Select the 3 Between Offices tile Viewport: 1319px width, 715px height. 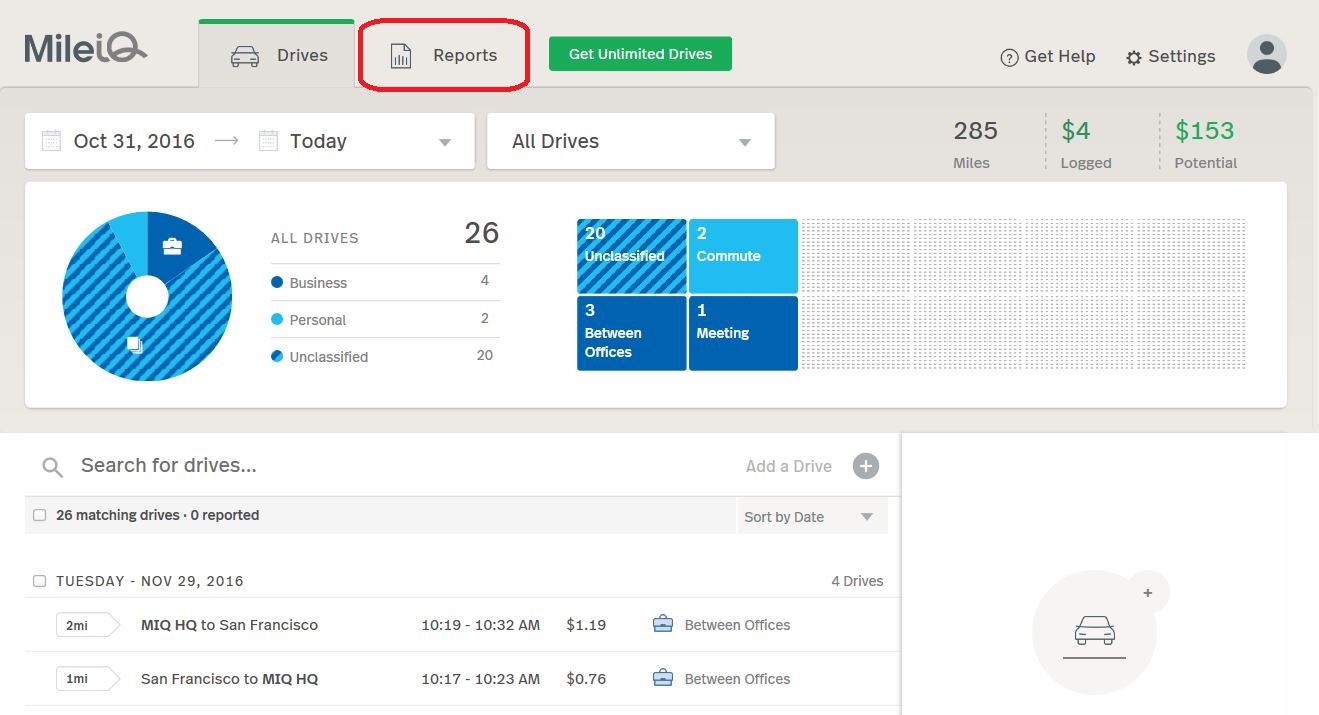[632, 333]
